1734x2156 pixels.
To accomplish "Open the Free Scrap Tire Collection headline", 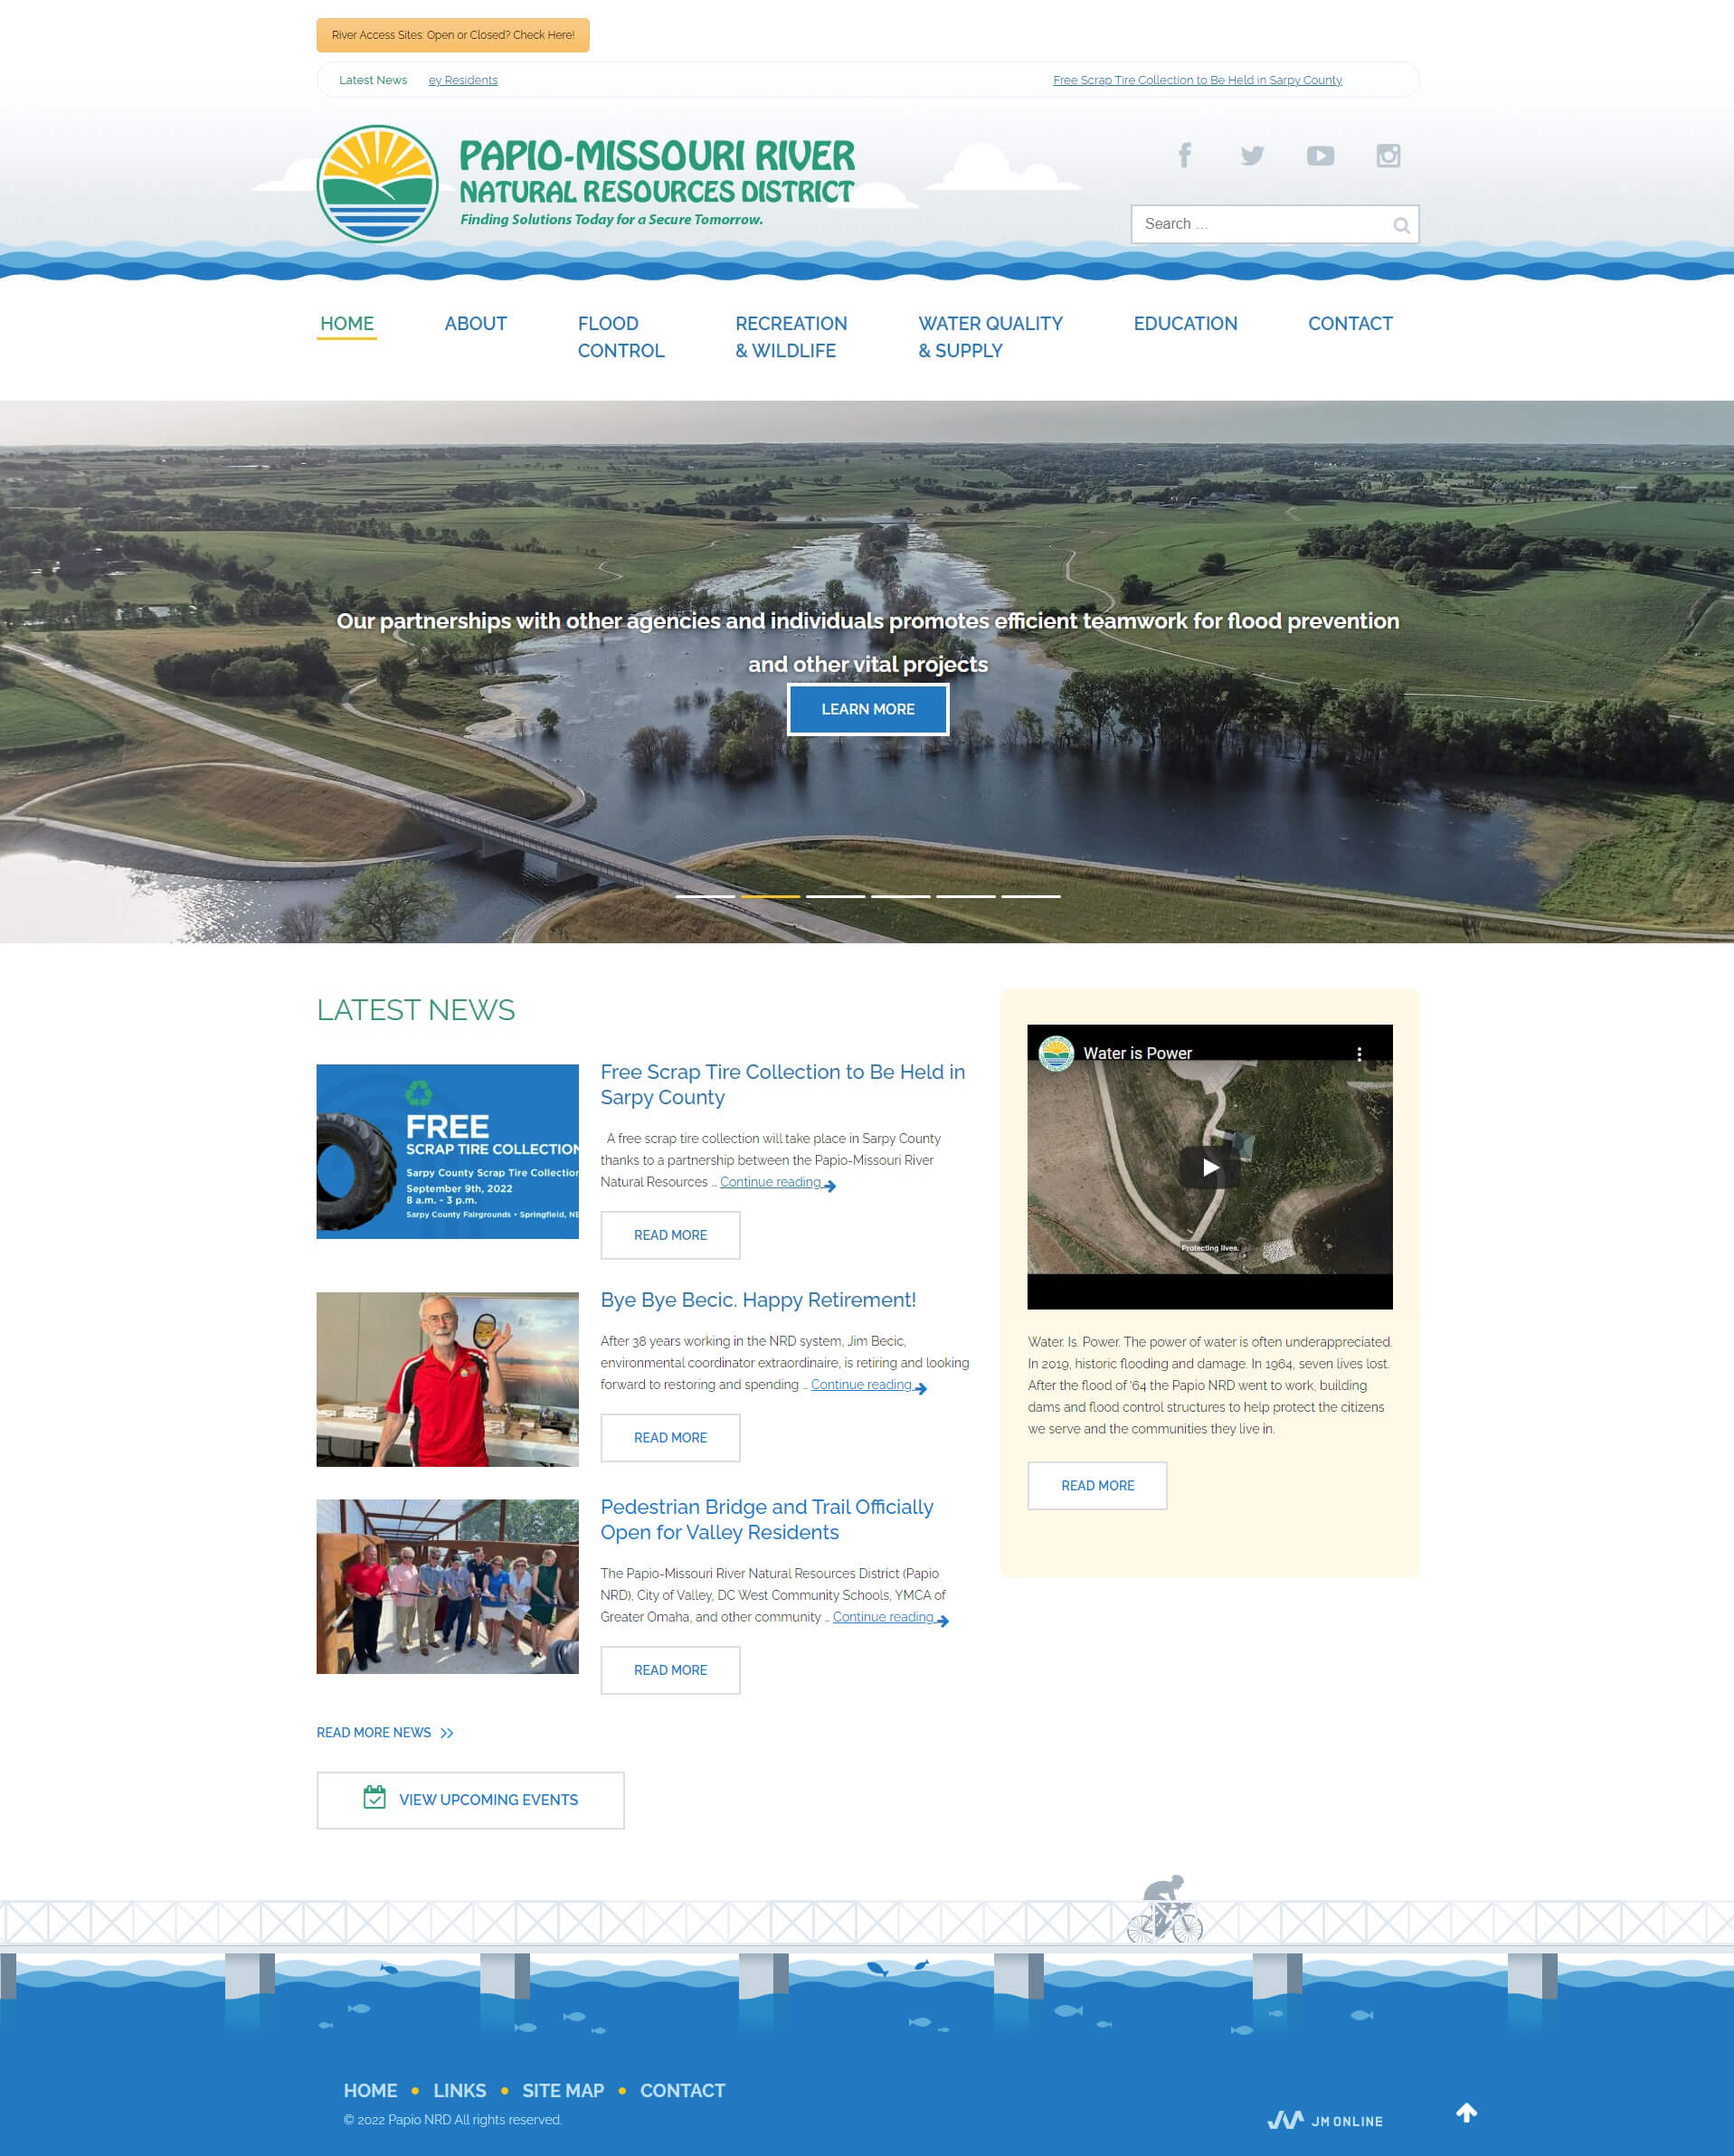I will [783, 1084].
